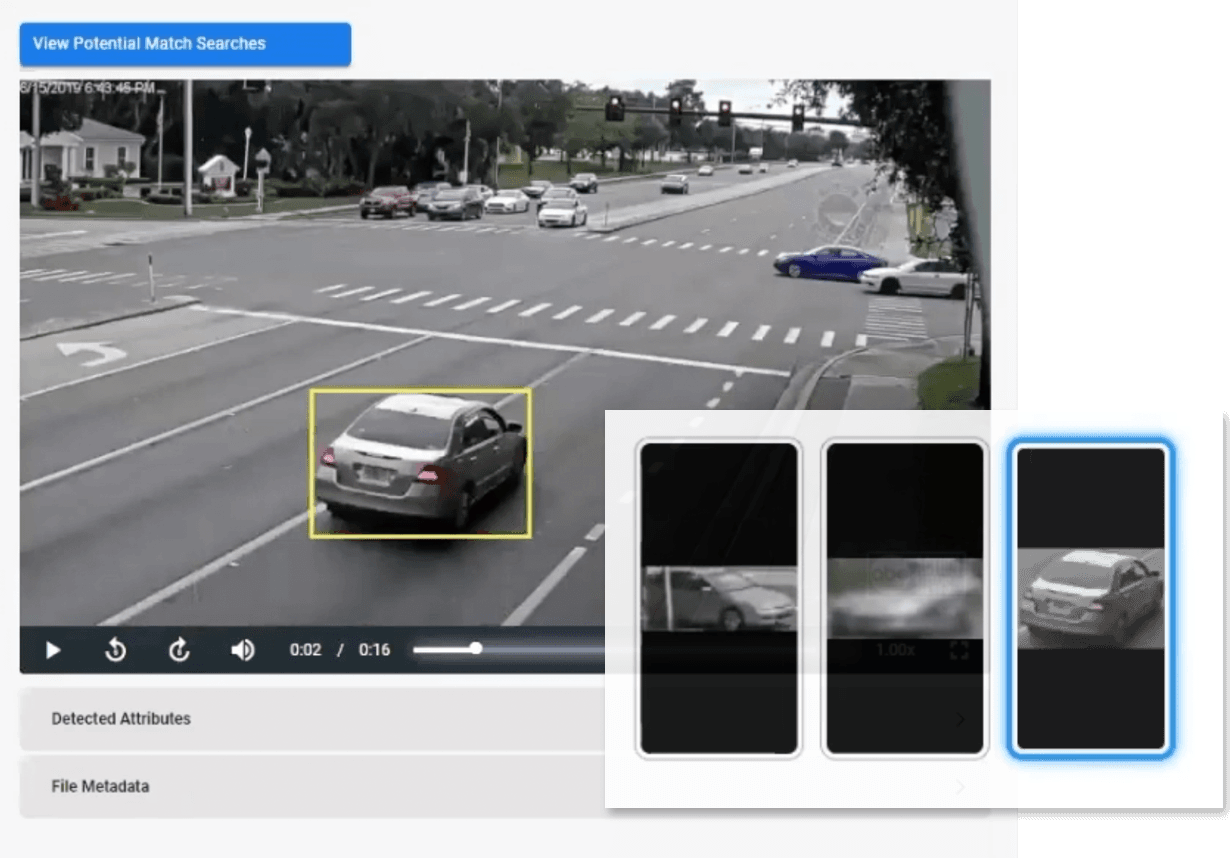Rewind video with the skip-back icon
This screenshot has width=1230, height=860.
(116, 650)
